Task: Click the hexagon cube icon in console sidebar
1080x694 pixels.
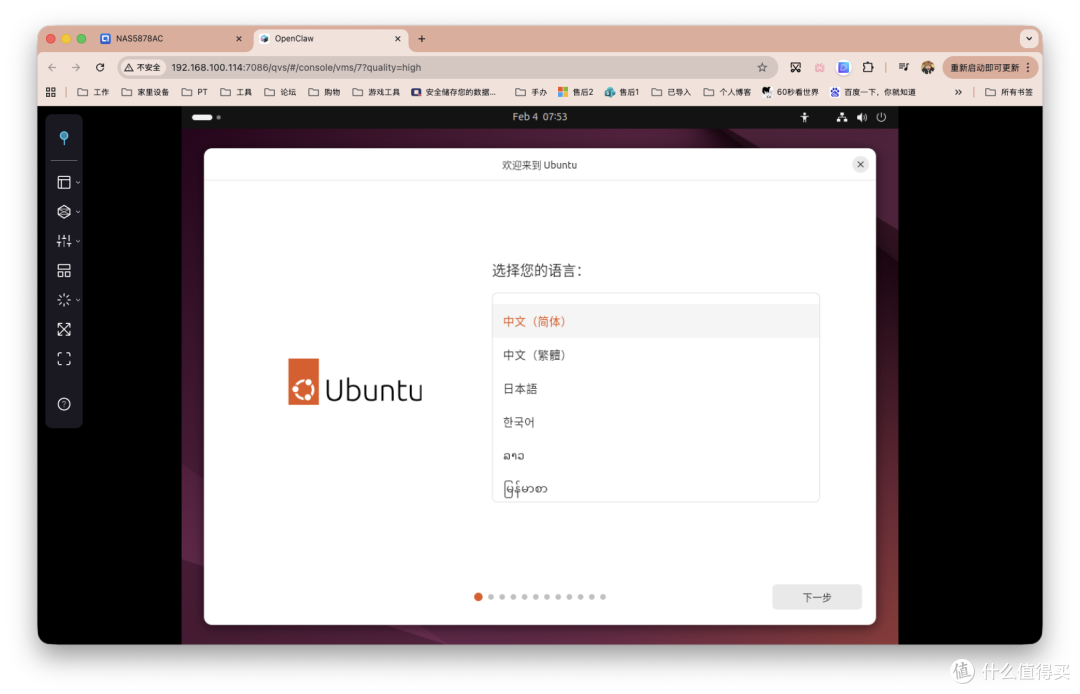Action: click(x=64, y=211)
